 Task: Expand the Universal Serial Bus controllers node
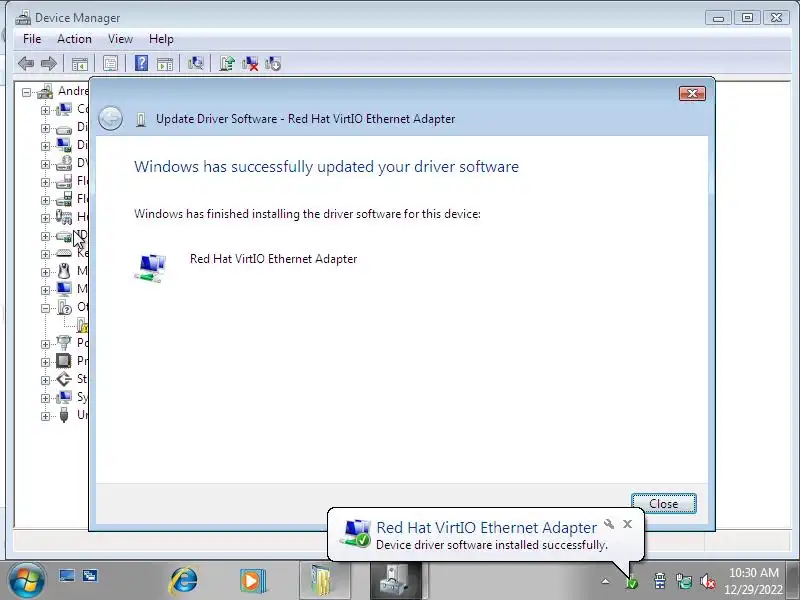[x=45, y=416]
